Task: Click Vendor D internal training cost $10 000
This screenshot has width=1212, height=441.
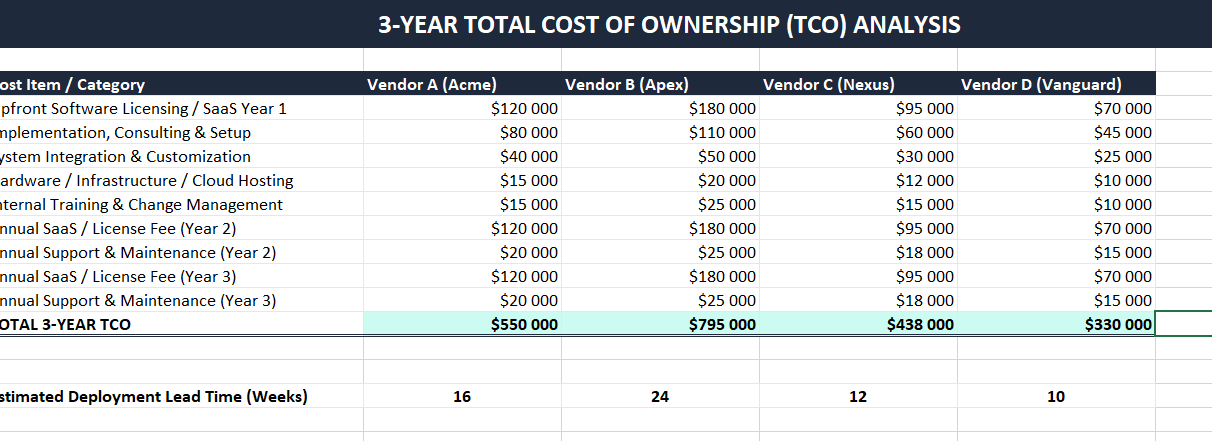Action: (x=1057, y=204)
